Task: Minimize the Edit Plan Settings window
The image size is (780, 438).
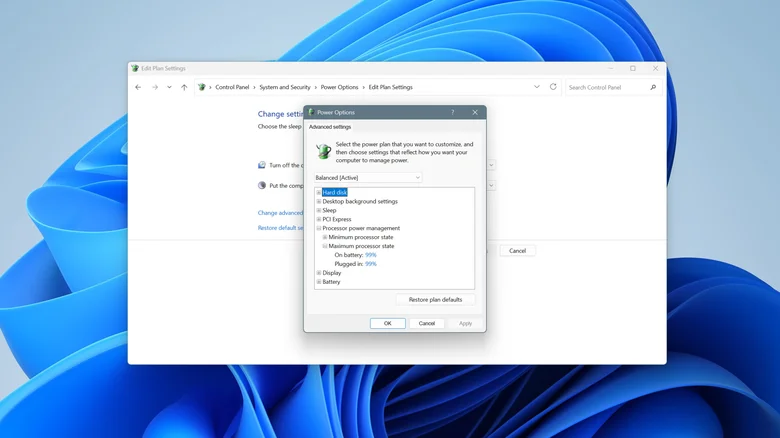Action: click(610, 69)
